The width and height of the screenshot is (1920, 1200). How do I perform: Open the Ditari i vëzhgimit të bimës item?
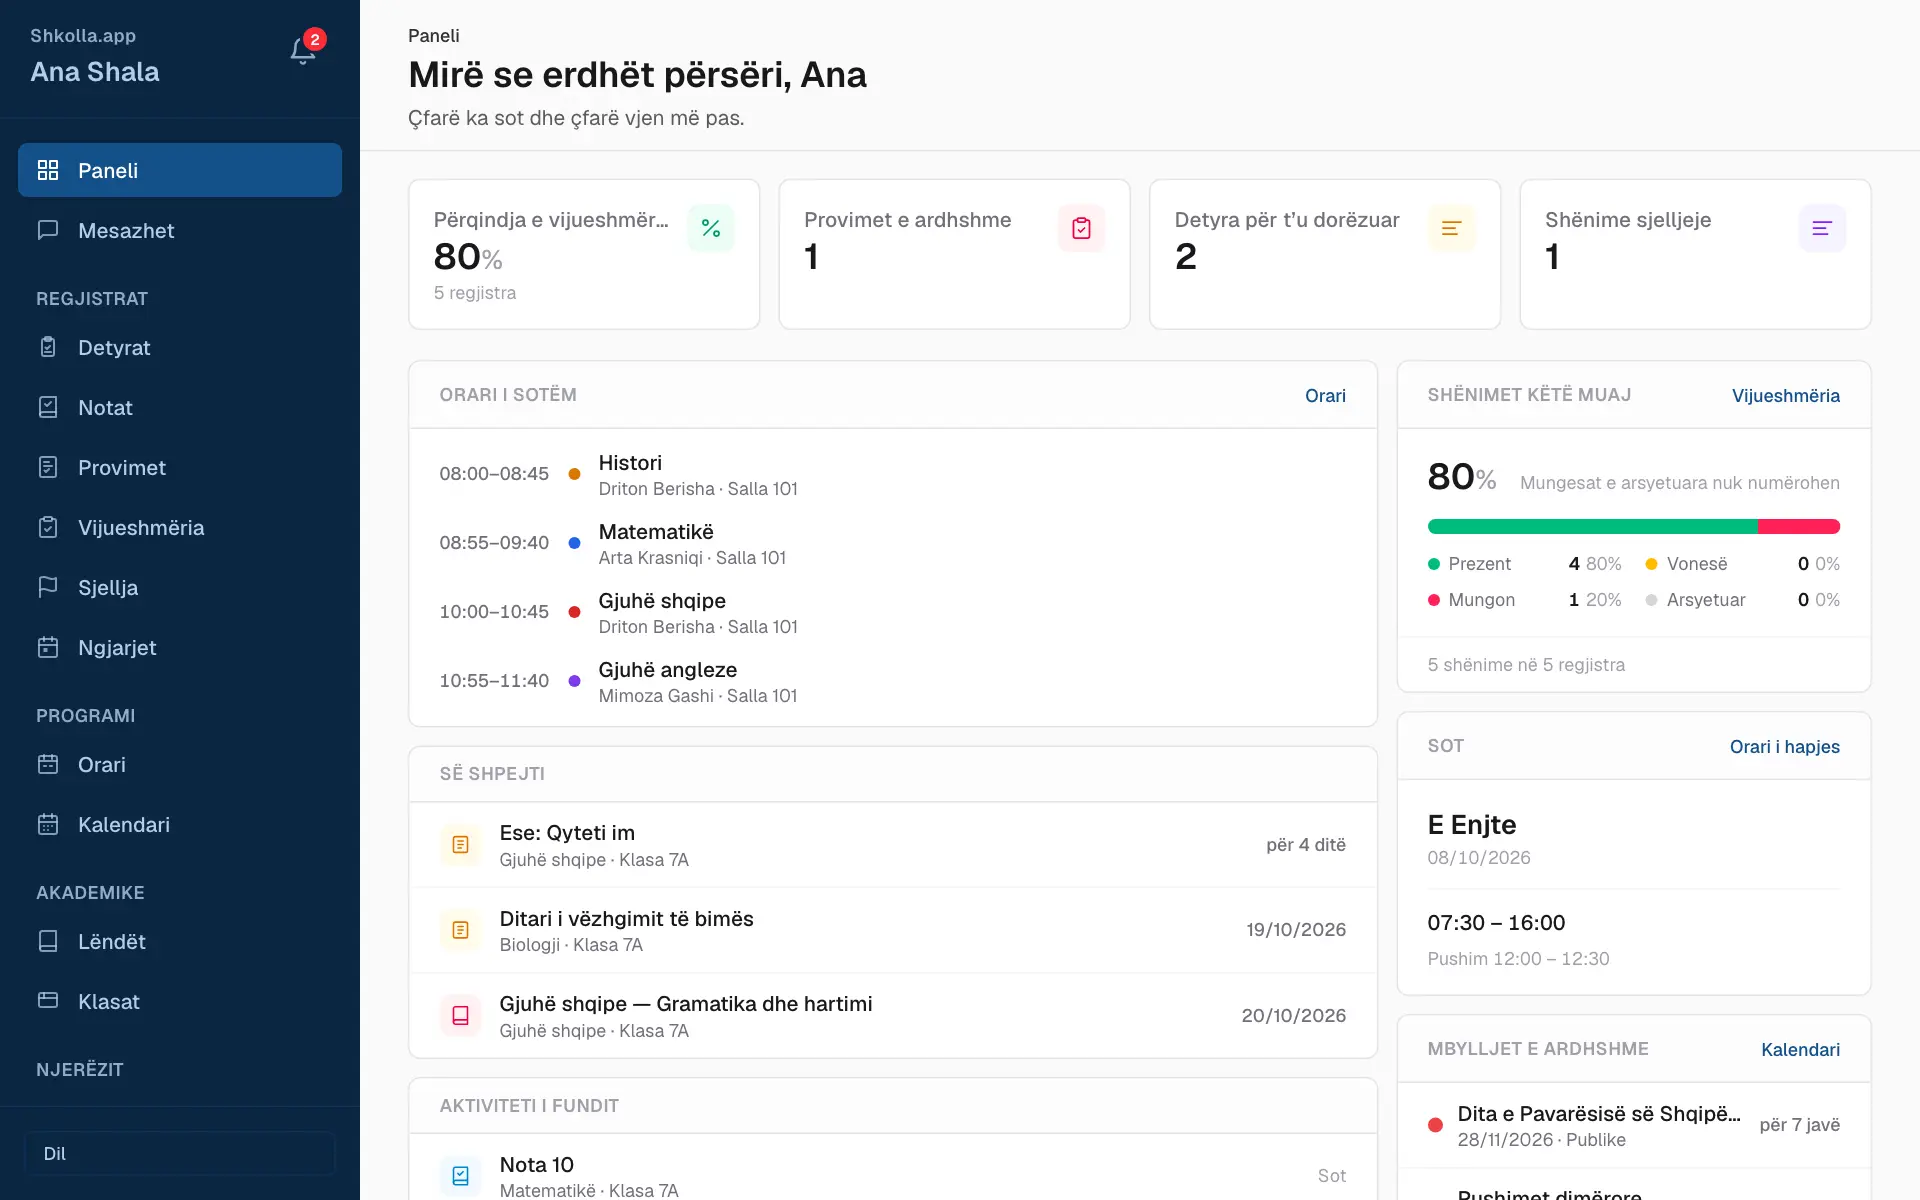coord(892,930)
